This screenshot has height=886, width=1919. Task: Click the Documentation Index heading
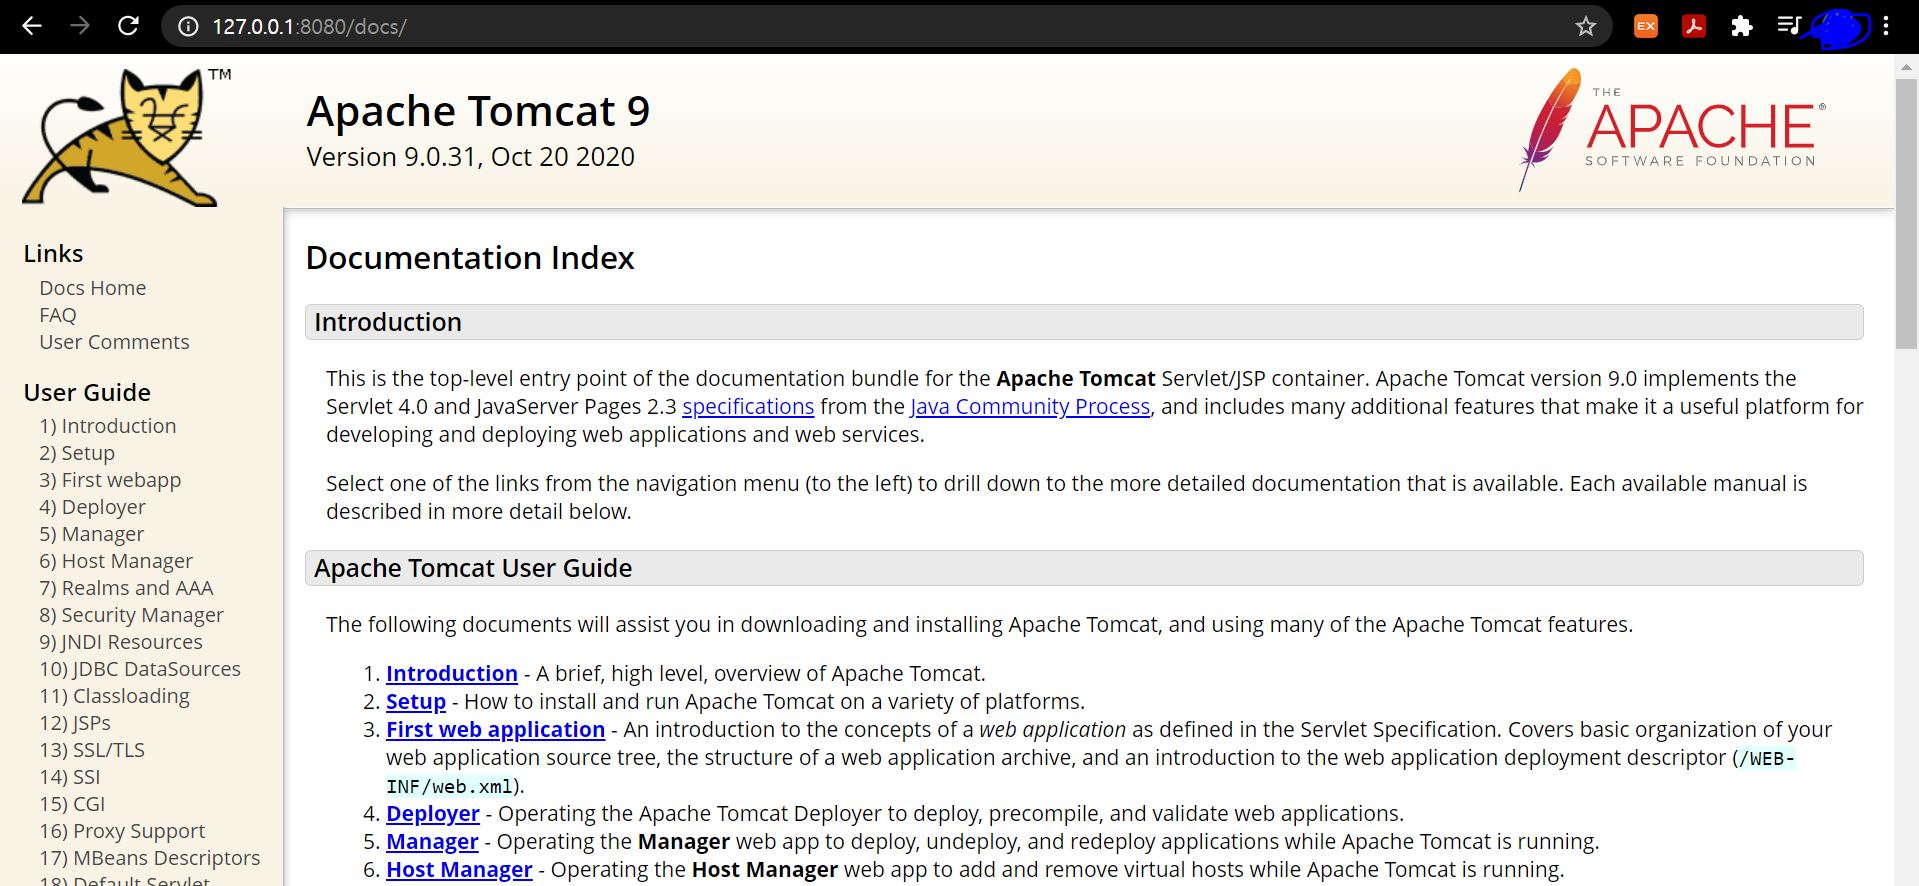point(470,258)
